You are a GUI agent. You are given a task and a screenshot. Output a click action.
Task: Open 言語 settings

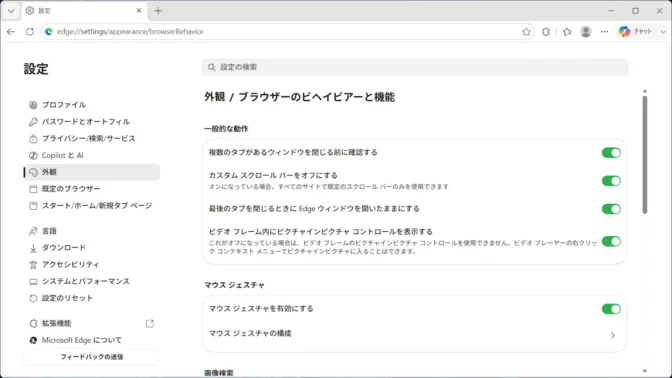pos(92,231)
